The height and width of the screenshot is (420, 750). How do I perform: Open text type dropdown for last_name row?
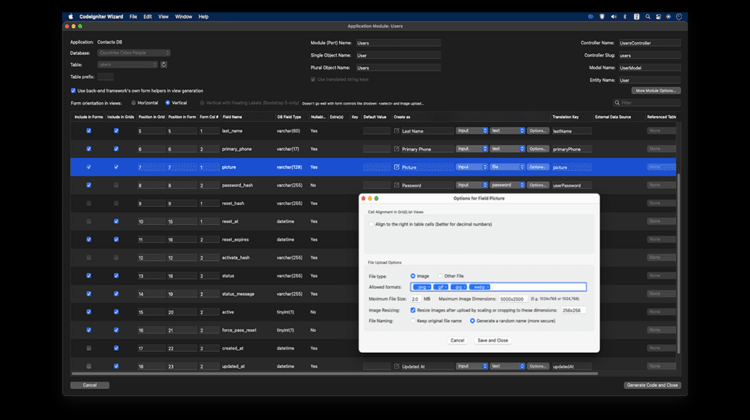[507, 131]
